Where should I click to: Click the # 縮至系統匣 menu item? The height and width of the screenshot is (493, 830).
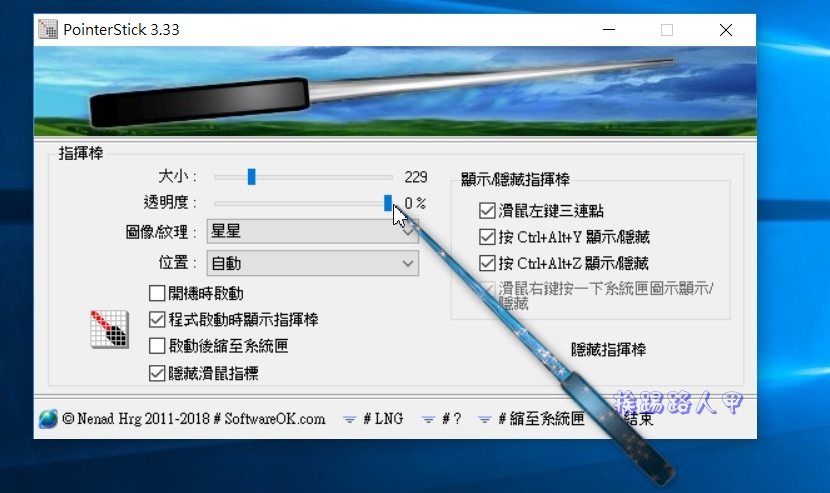click(x=542, y=419)
